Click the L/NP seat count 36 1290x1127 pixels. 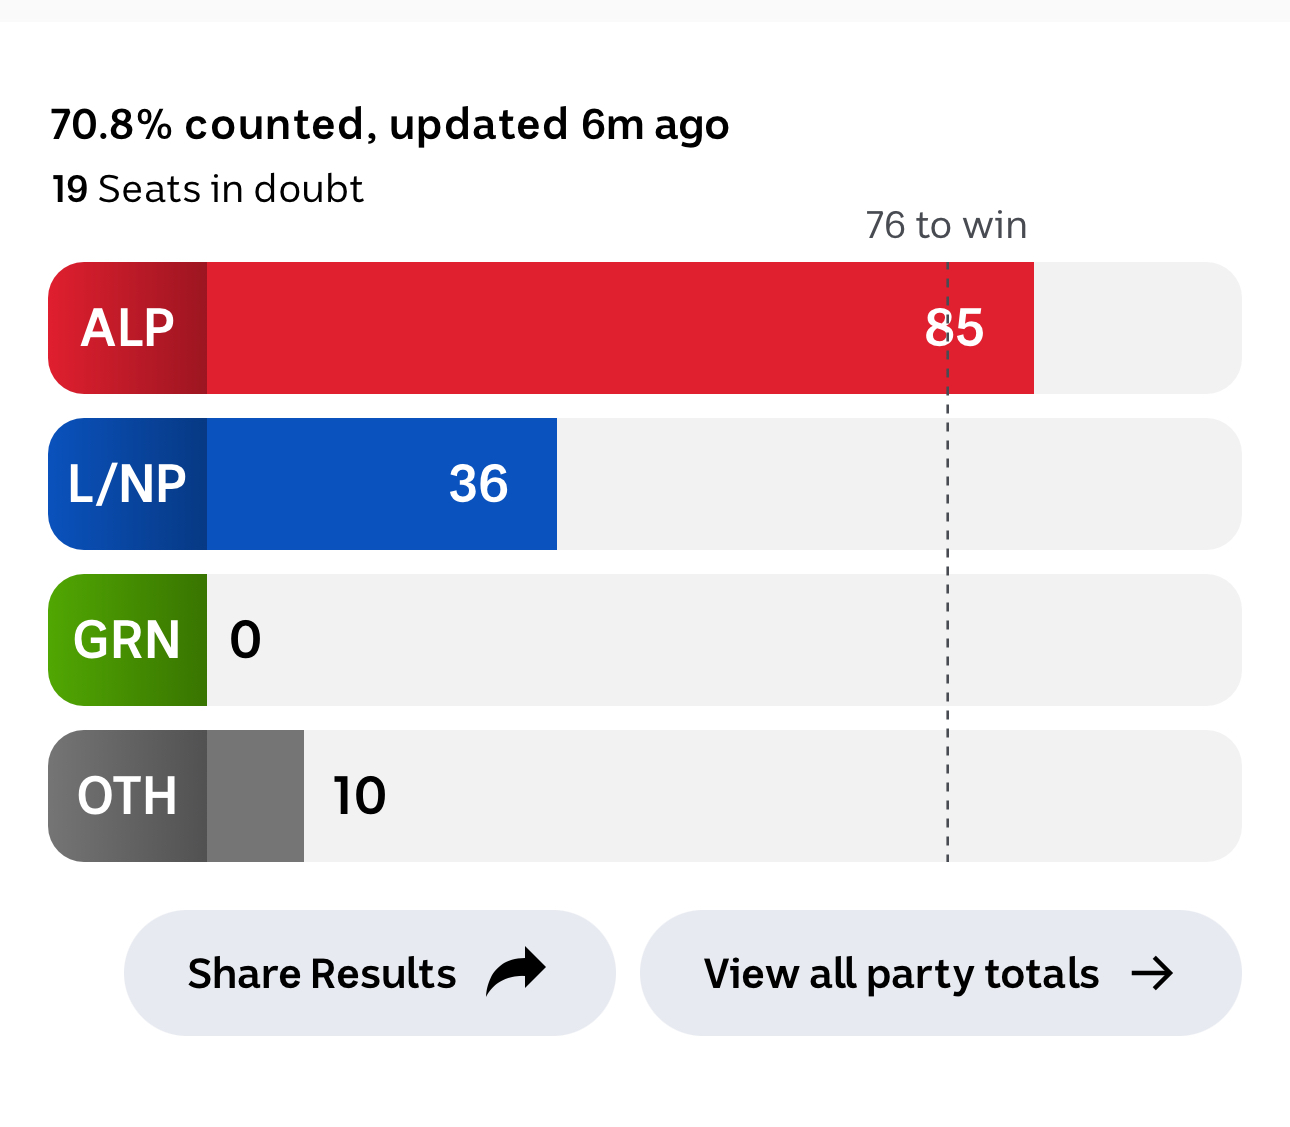point(478,484)
